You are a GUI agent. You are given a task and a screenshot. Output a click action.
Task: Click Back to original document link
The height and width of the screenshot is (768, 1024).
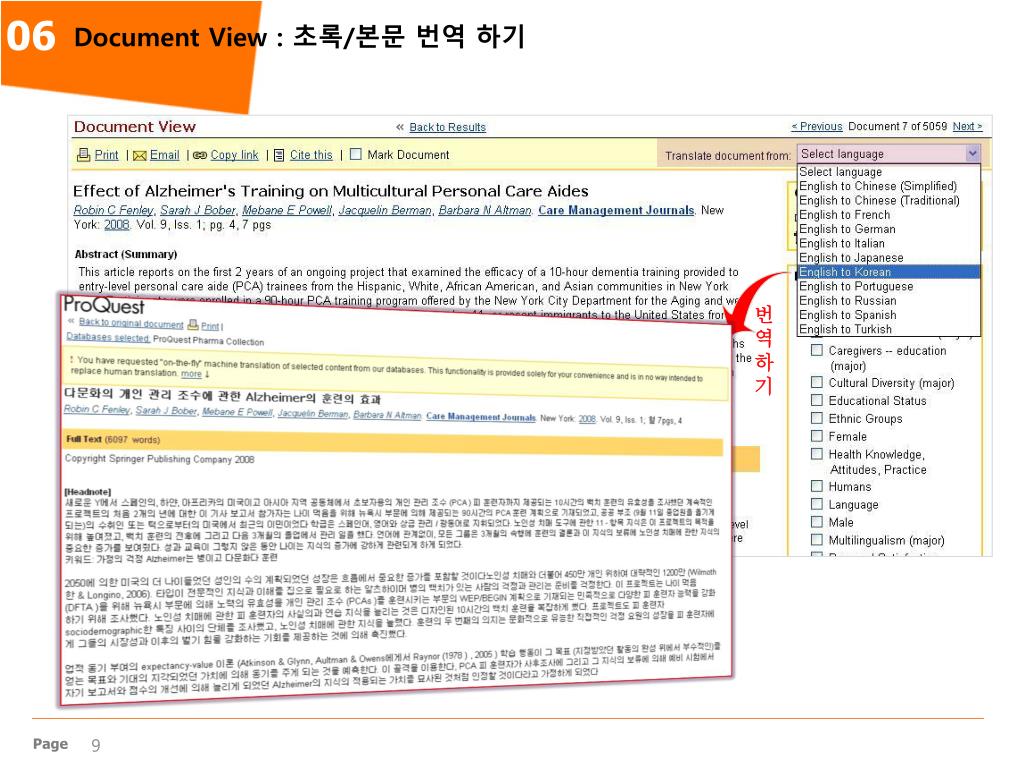pyautogui.click(x=131, y=323)
